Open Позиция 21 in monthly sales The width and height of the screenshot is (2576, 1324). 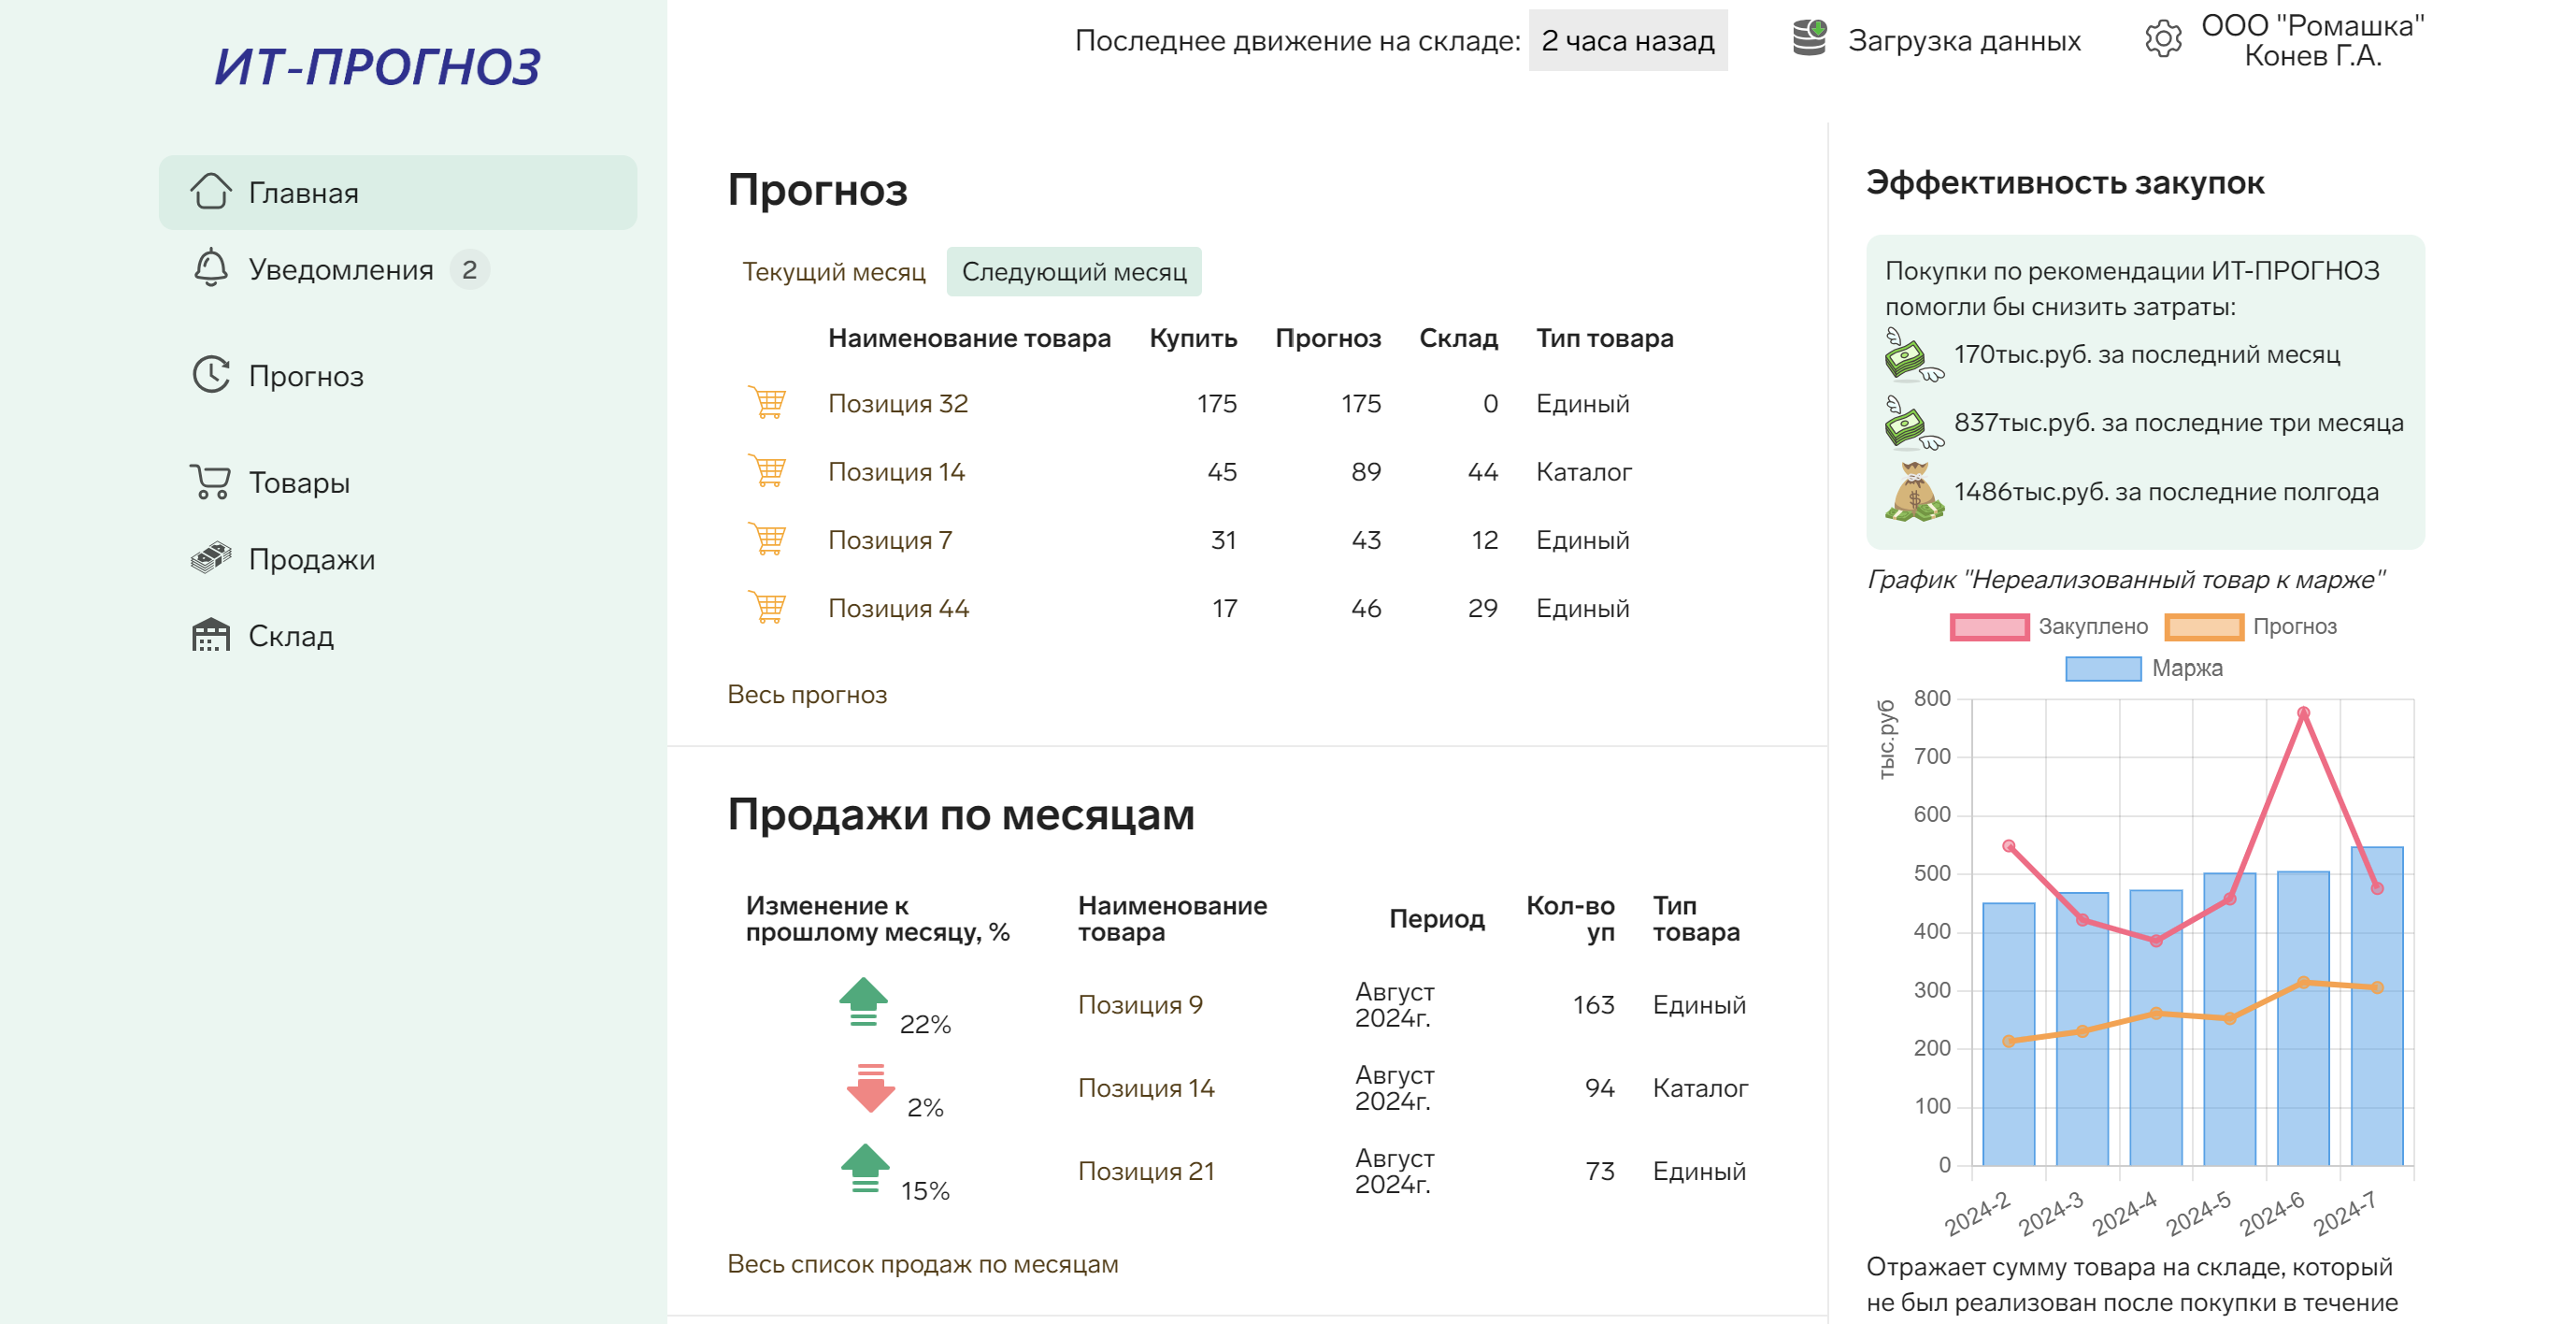pos(1146,1170)
